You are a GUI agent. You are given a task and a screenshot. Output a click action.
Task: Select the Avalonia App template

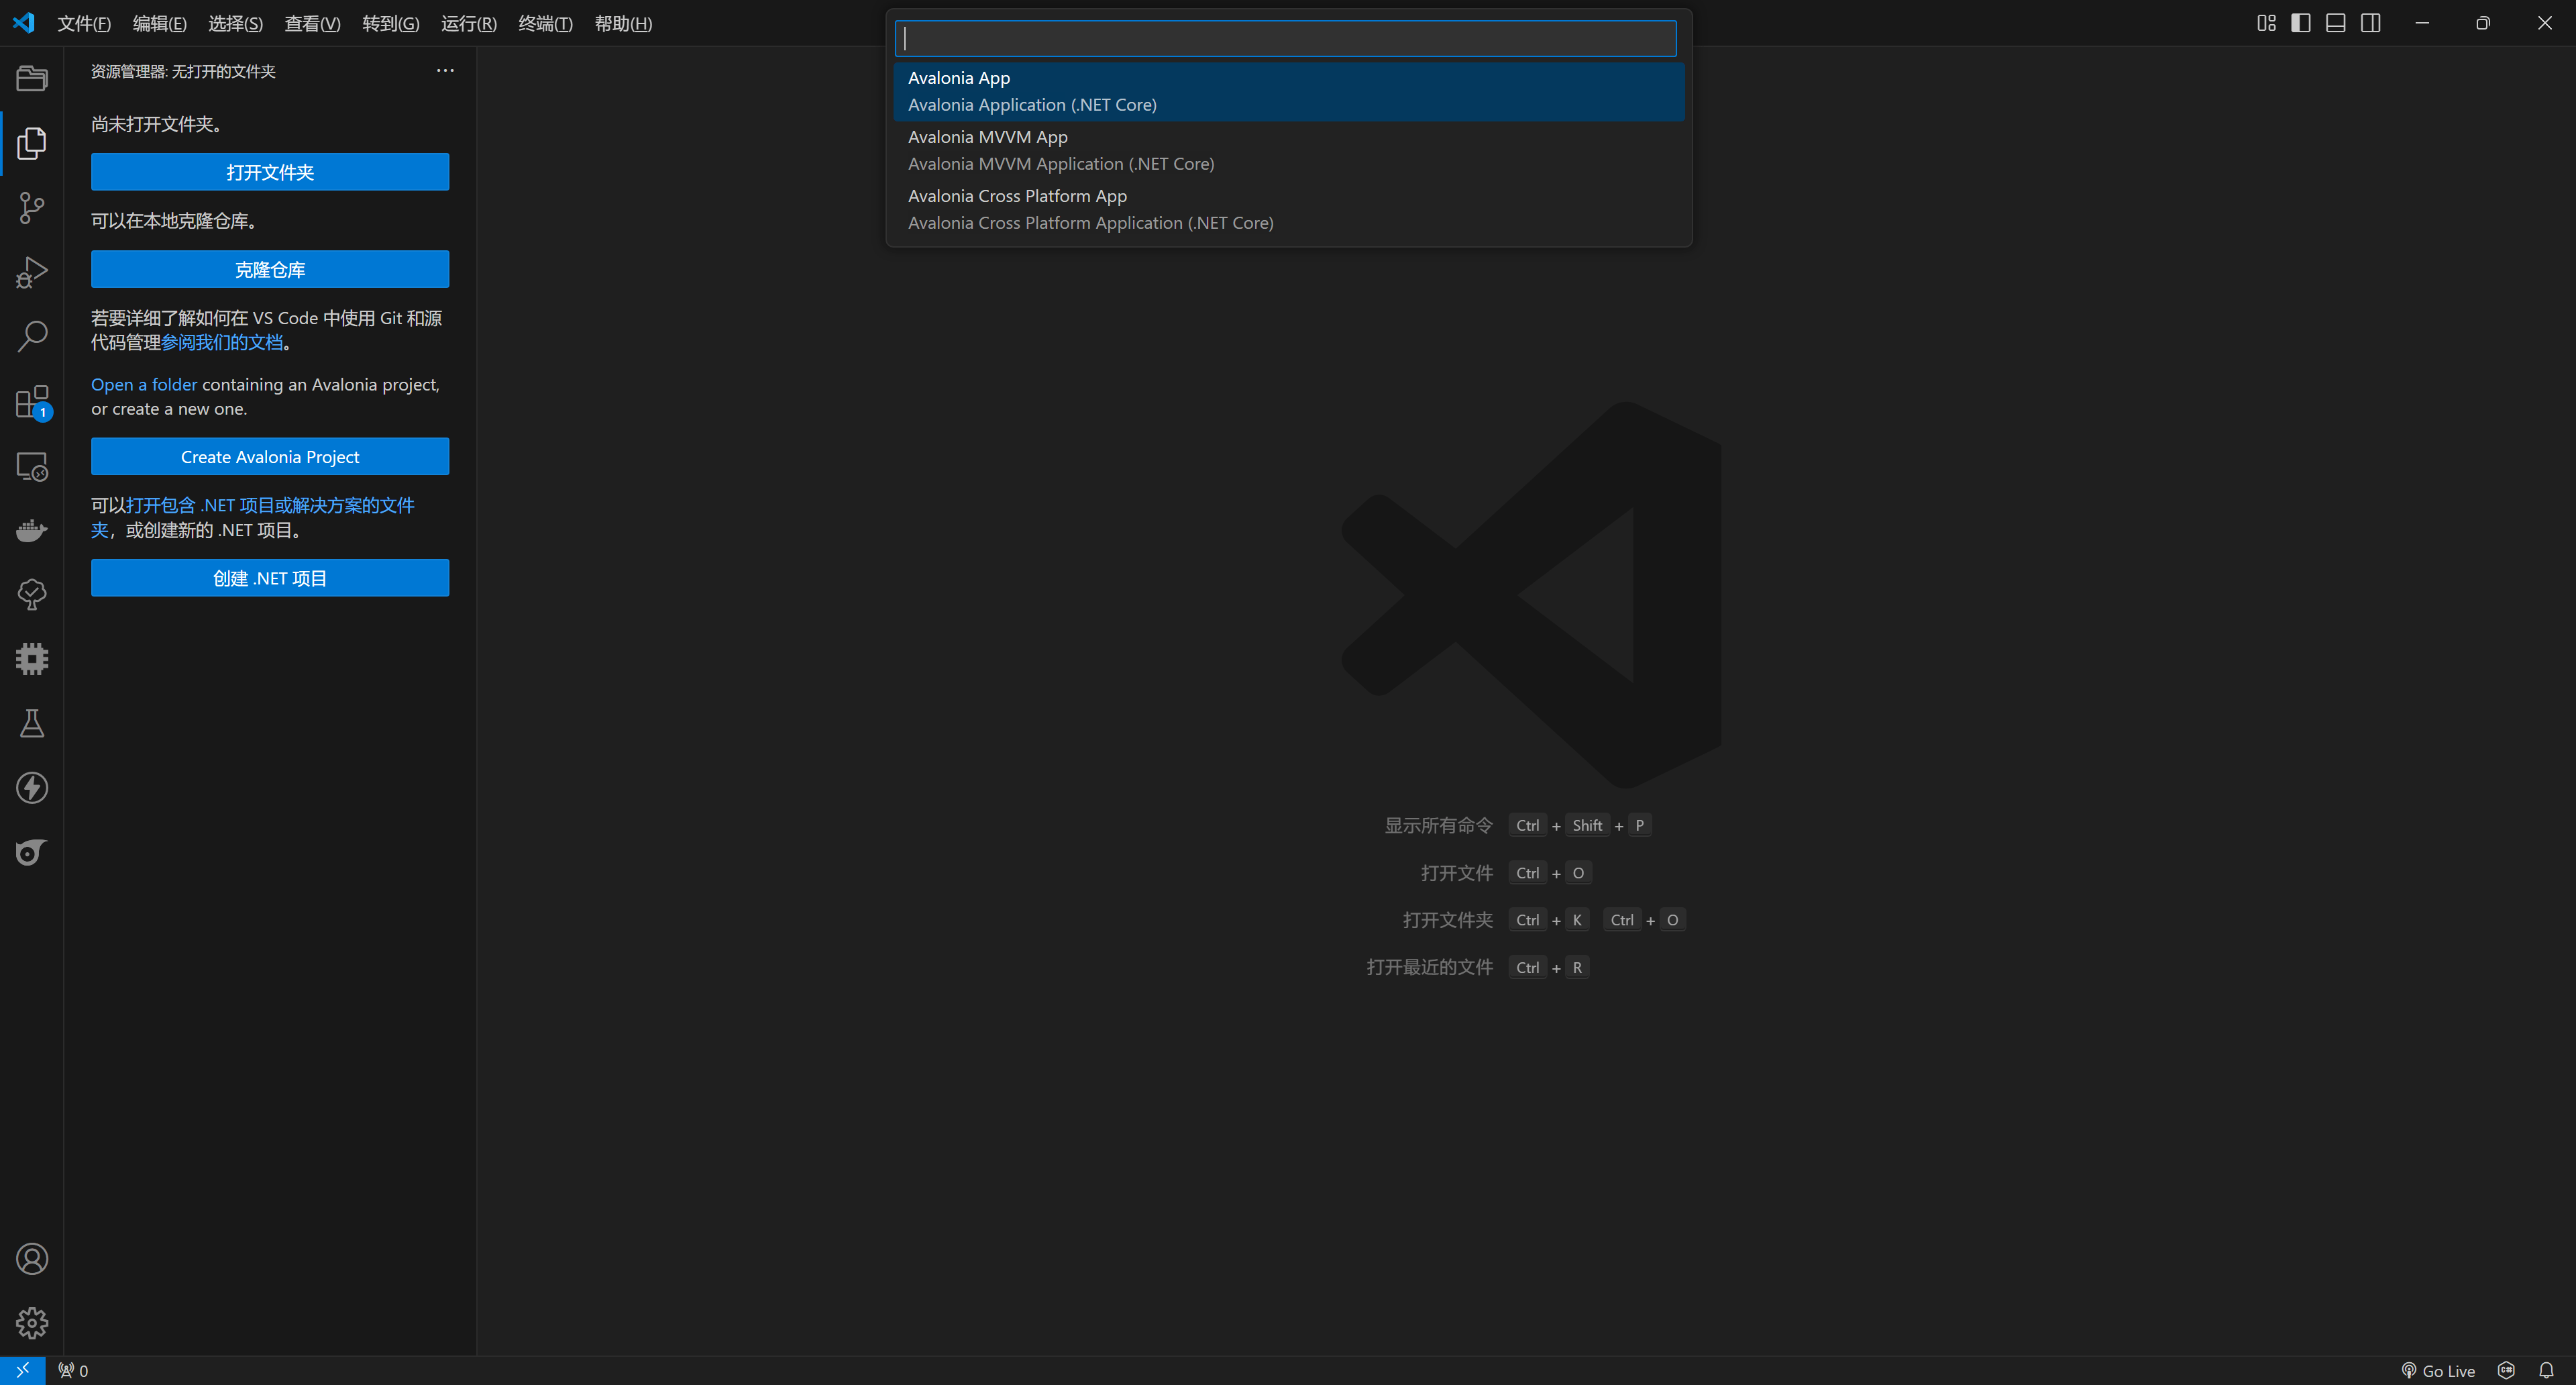[x=1288, y=91]
